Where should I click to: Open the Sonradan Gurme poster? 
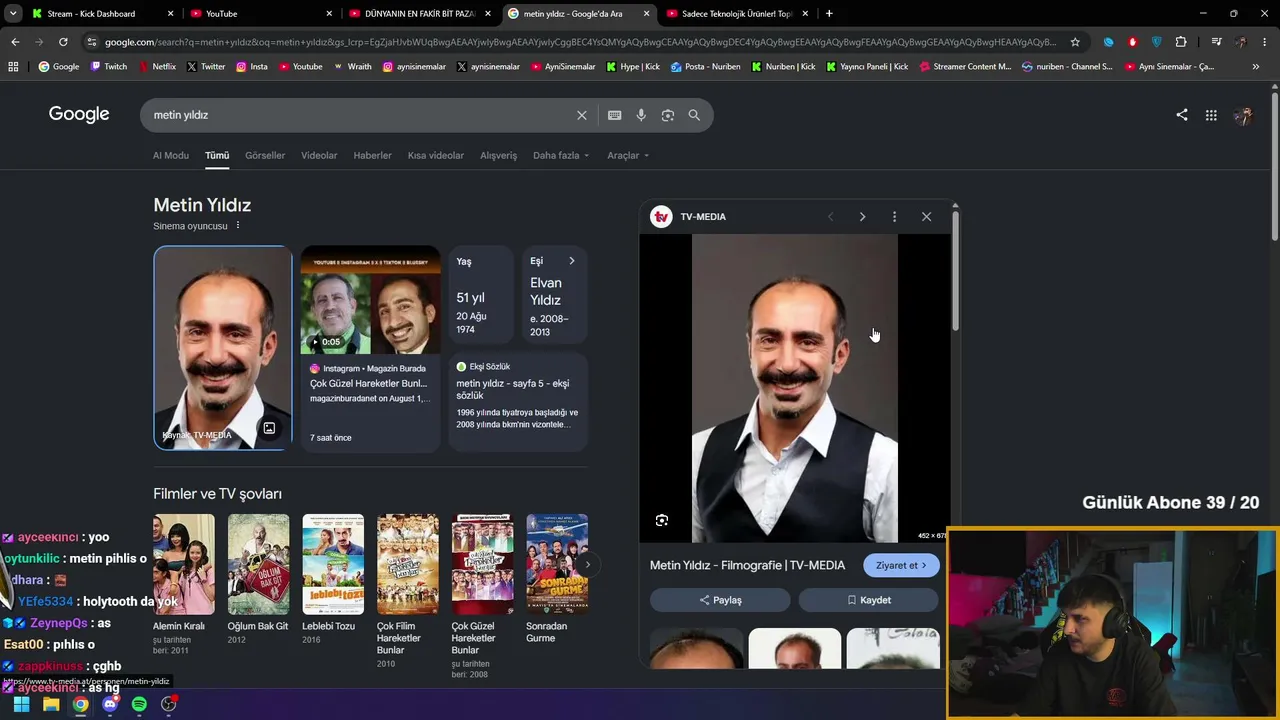[557, 565]
